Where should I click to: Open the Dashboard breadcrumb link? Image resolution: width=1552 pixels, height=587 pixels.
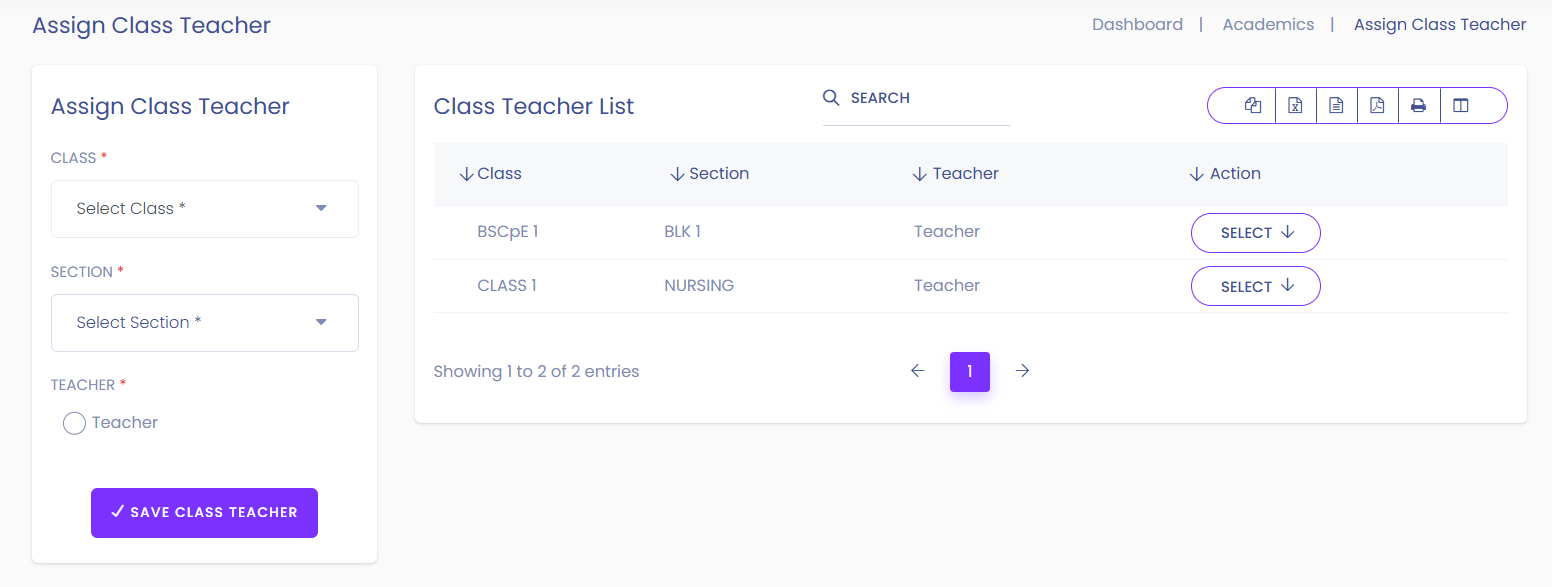click(1137, 25)
